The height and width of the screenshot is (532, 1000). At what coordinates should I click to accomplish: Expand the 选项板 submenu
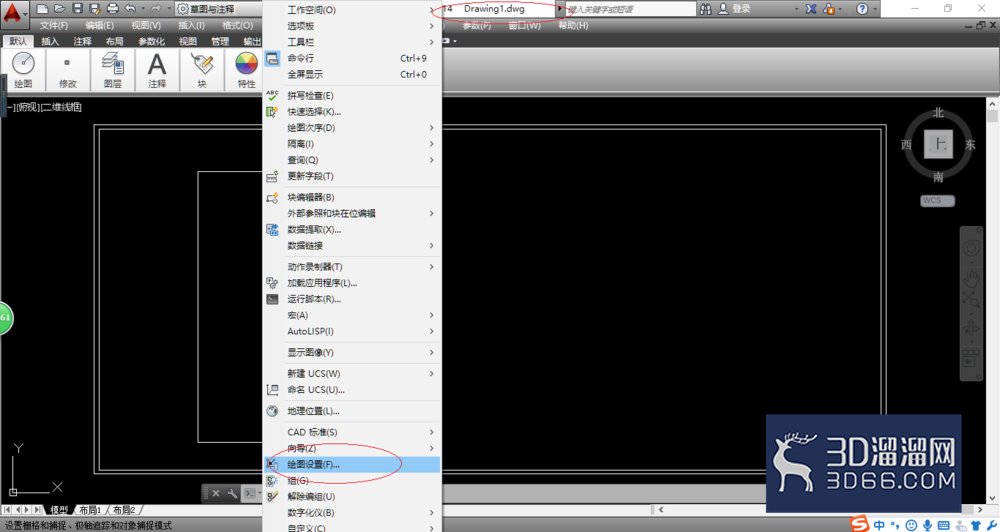[x=352, y=26]
